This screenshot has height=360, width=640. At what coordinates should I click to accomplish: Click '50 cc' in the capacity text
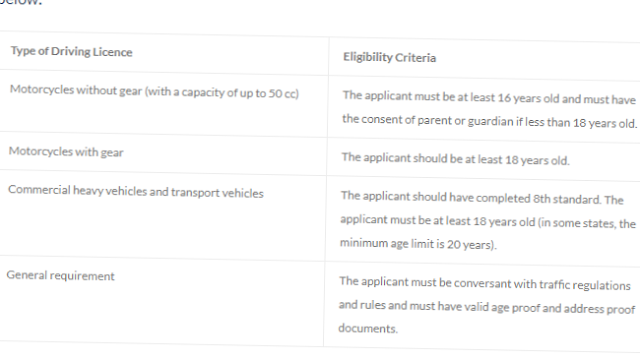pyautogui.click(x=282, y=94)
